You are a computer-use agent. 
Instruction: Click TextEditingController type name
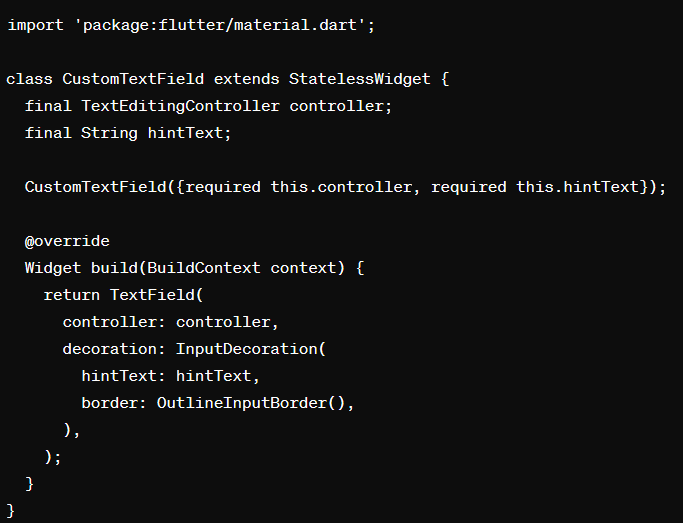click(180, 106)
